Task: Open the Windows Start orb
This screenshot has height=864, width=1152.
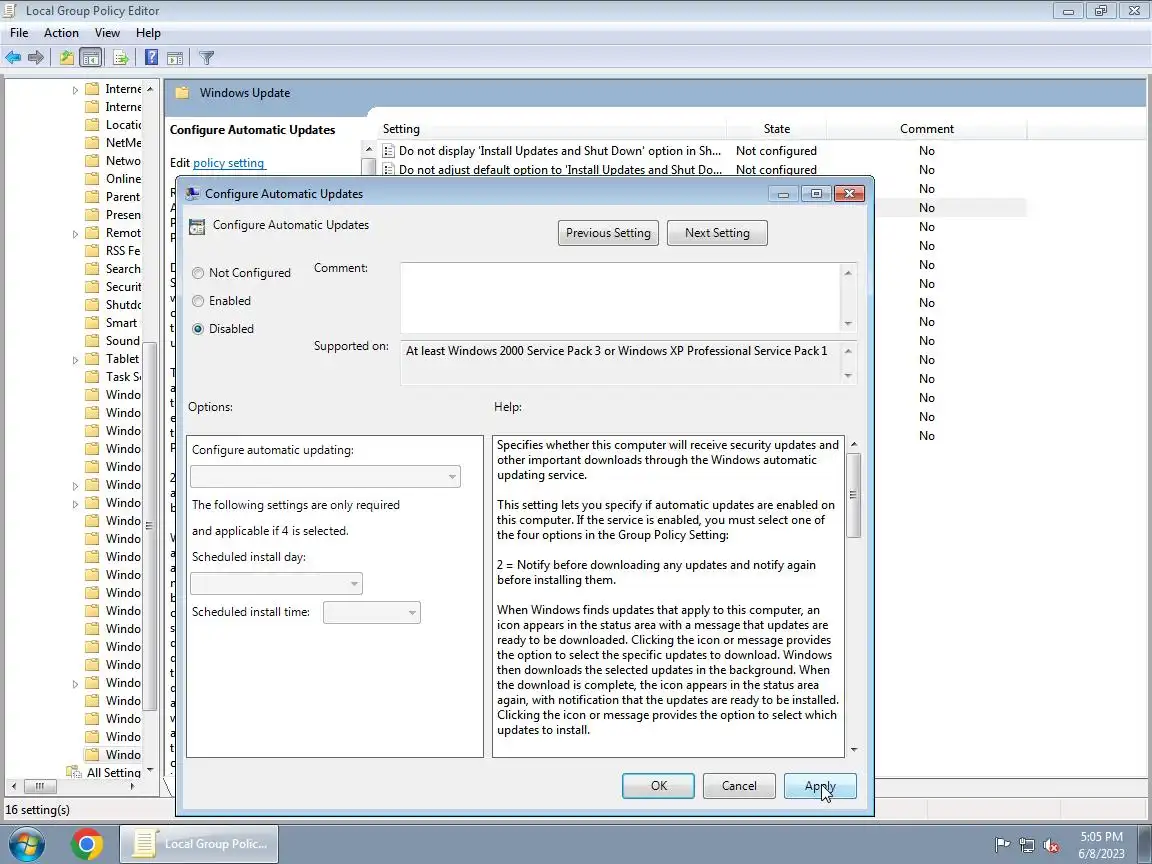Action: click(x=26, y=844)
